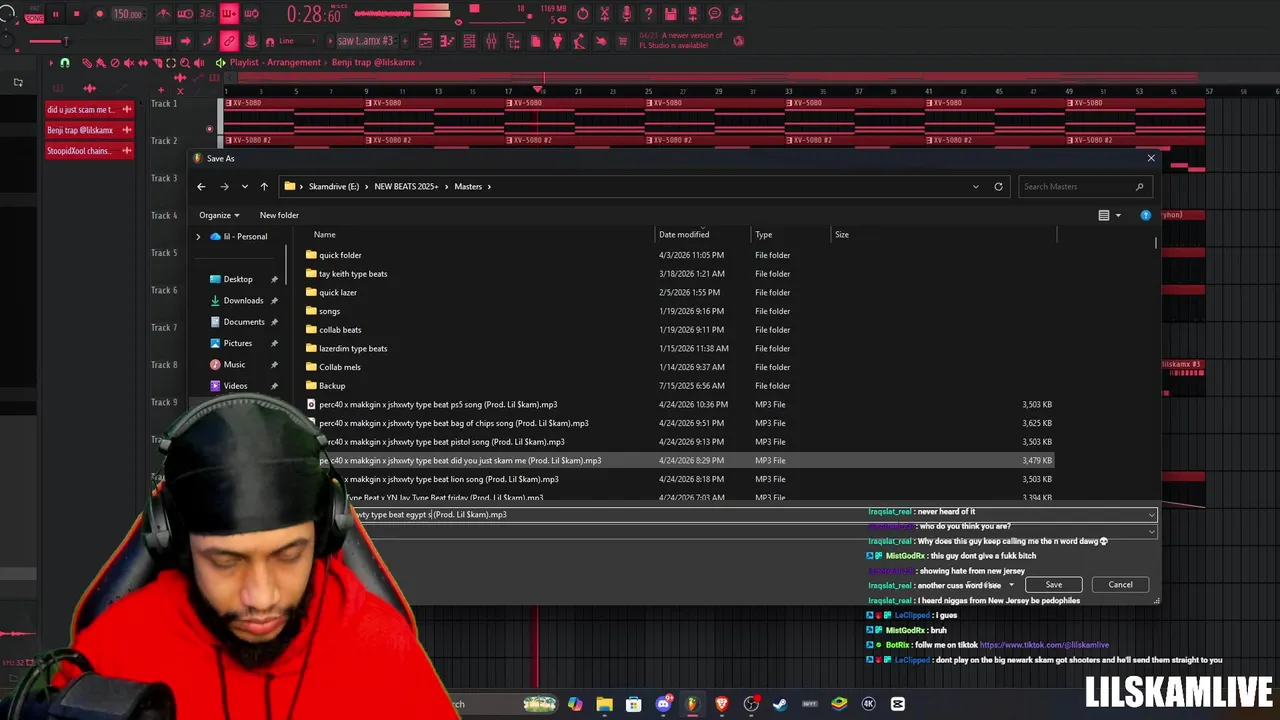1280x720 pixels.
Task: Click the playlist magnet snap icon
Action: pyautogui.click(x=65, y=62)
